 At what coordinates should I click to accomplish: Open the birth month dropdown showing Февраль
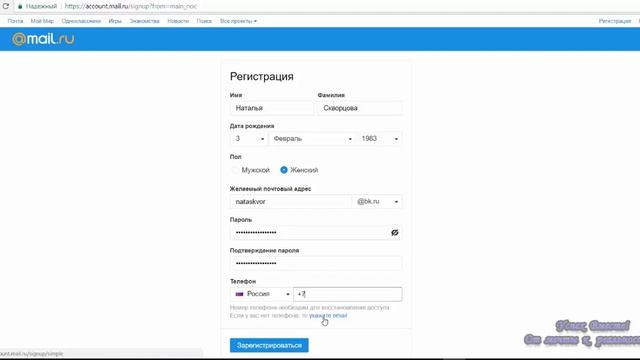click(x=312, y=139)
